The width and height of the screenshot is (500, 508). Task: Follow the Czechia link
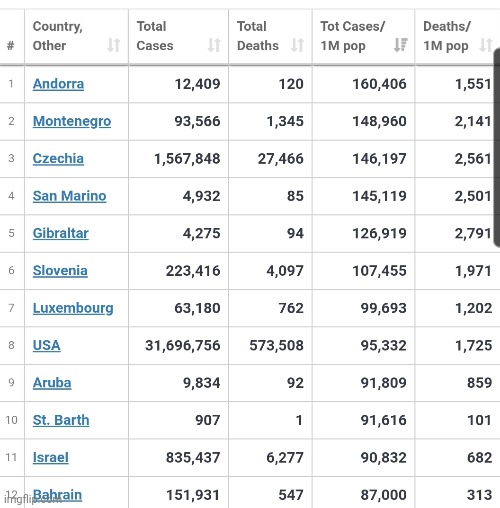(58, 159)
